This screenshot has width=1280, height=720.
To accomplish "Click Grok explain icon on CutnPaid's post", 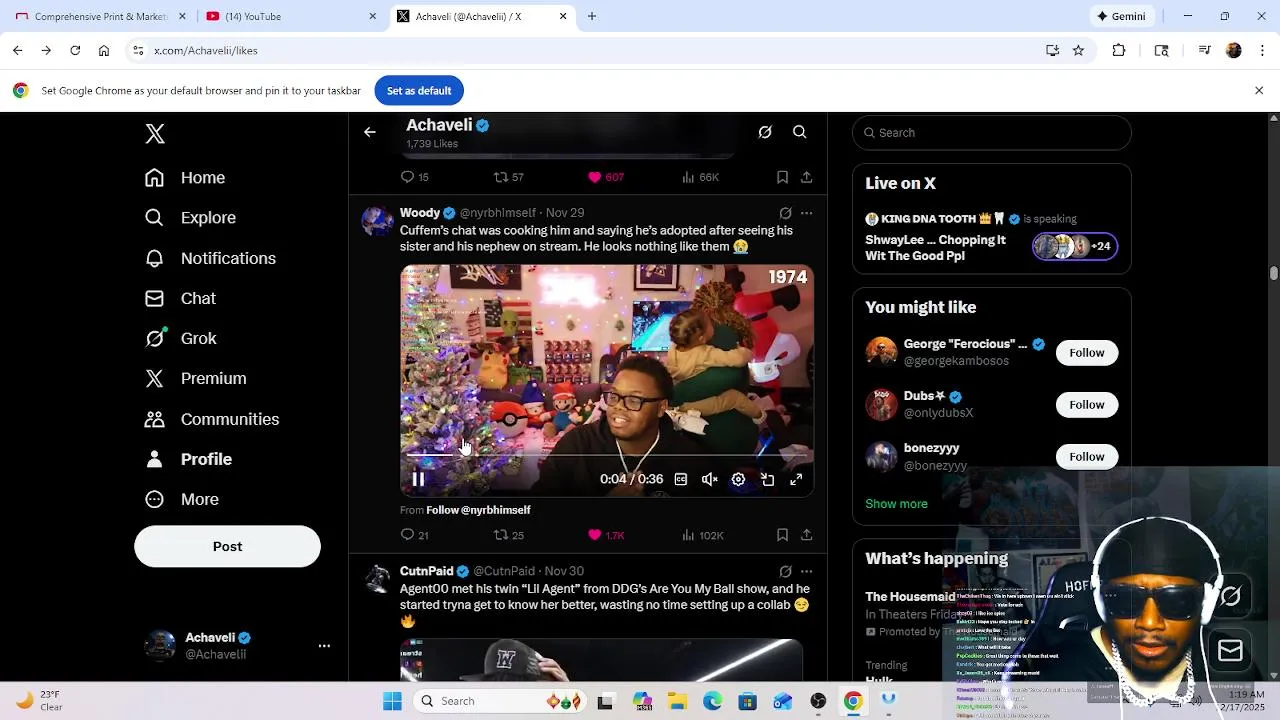I will tap(785, 571).
